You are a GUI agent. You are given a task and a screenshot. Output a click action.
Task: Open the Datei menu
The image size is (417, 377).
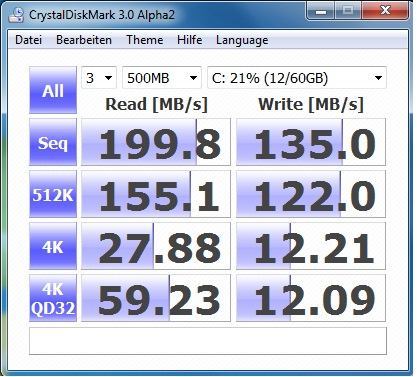(x=28, y=40)
